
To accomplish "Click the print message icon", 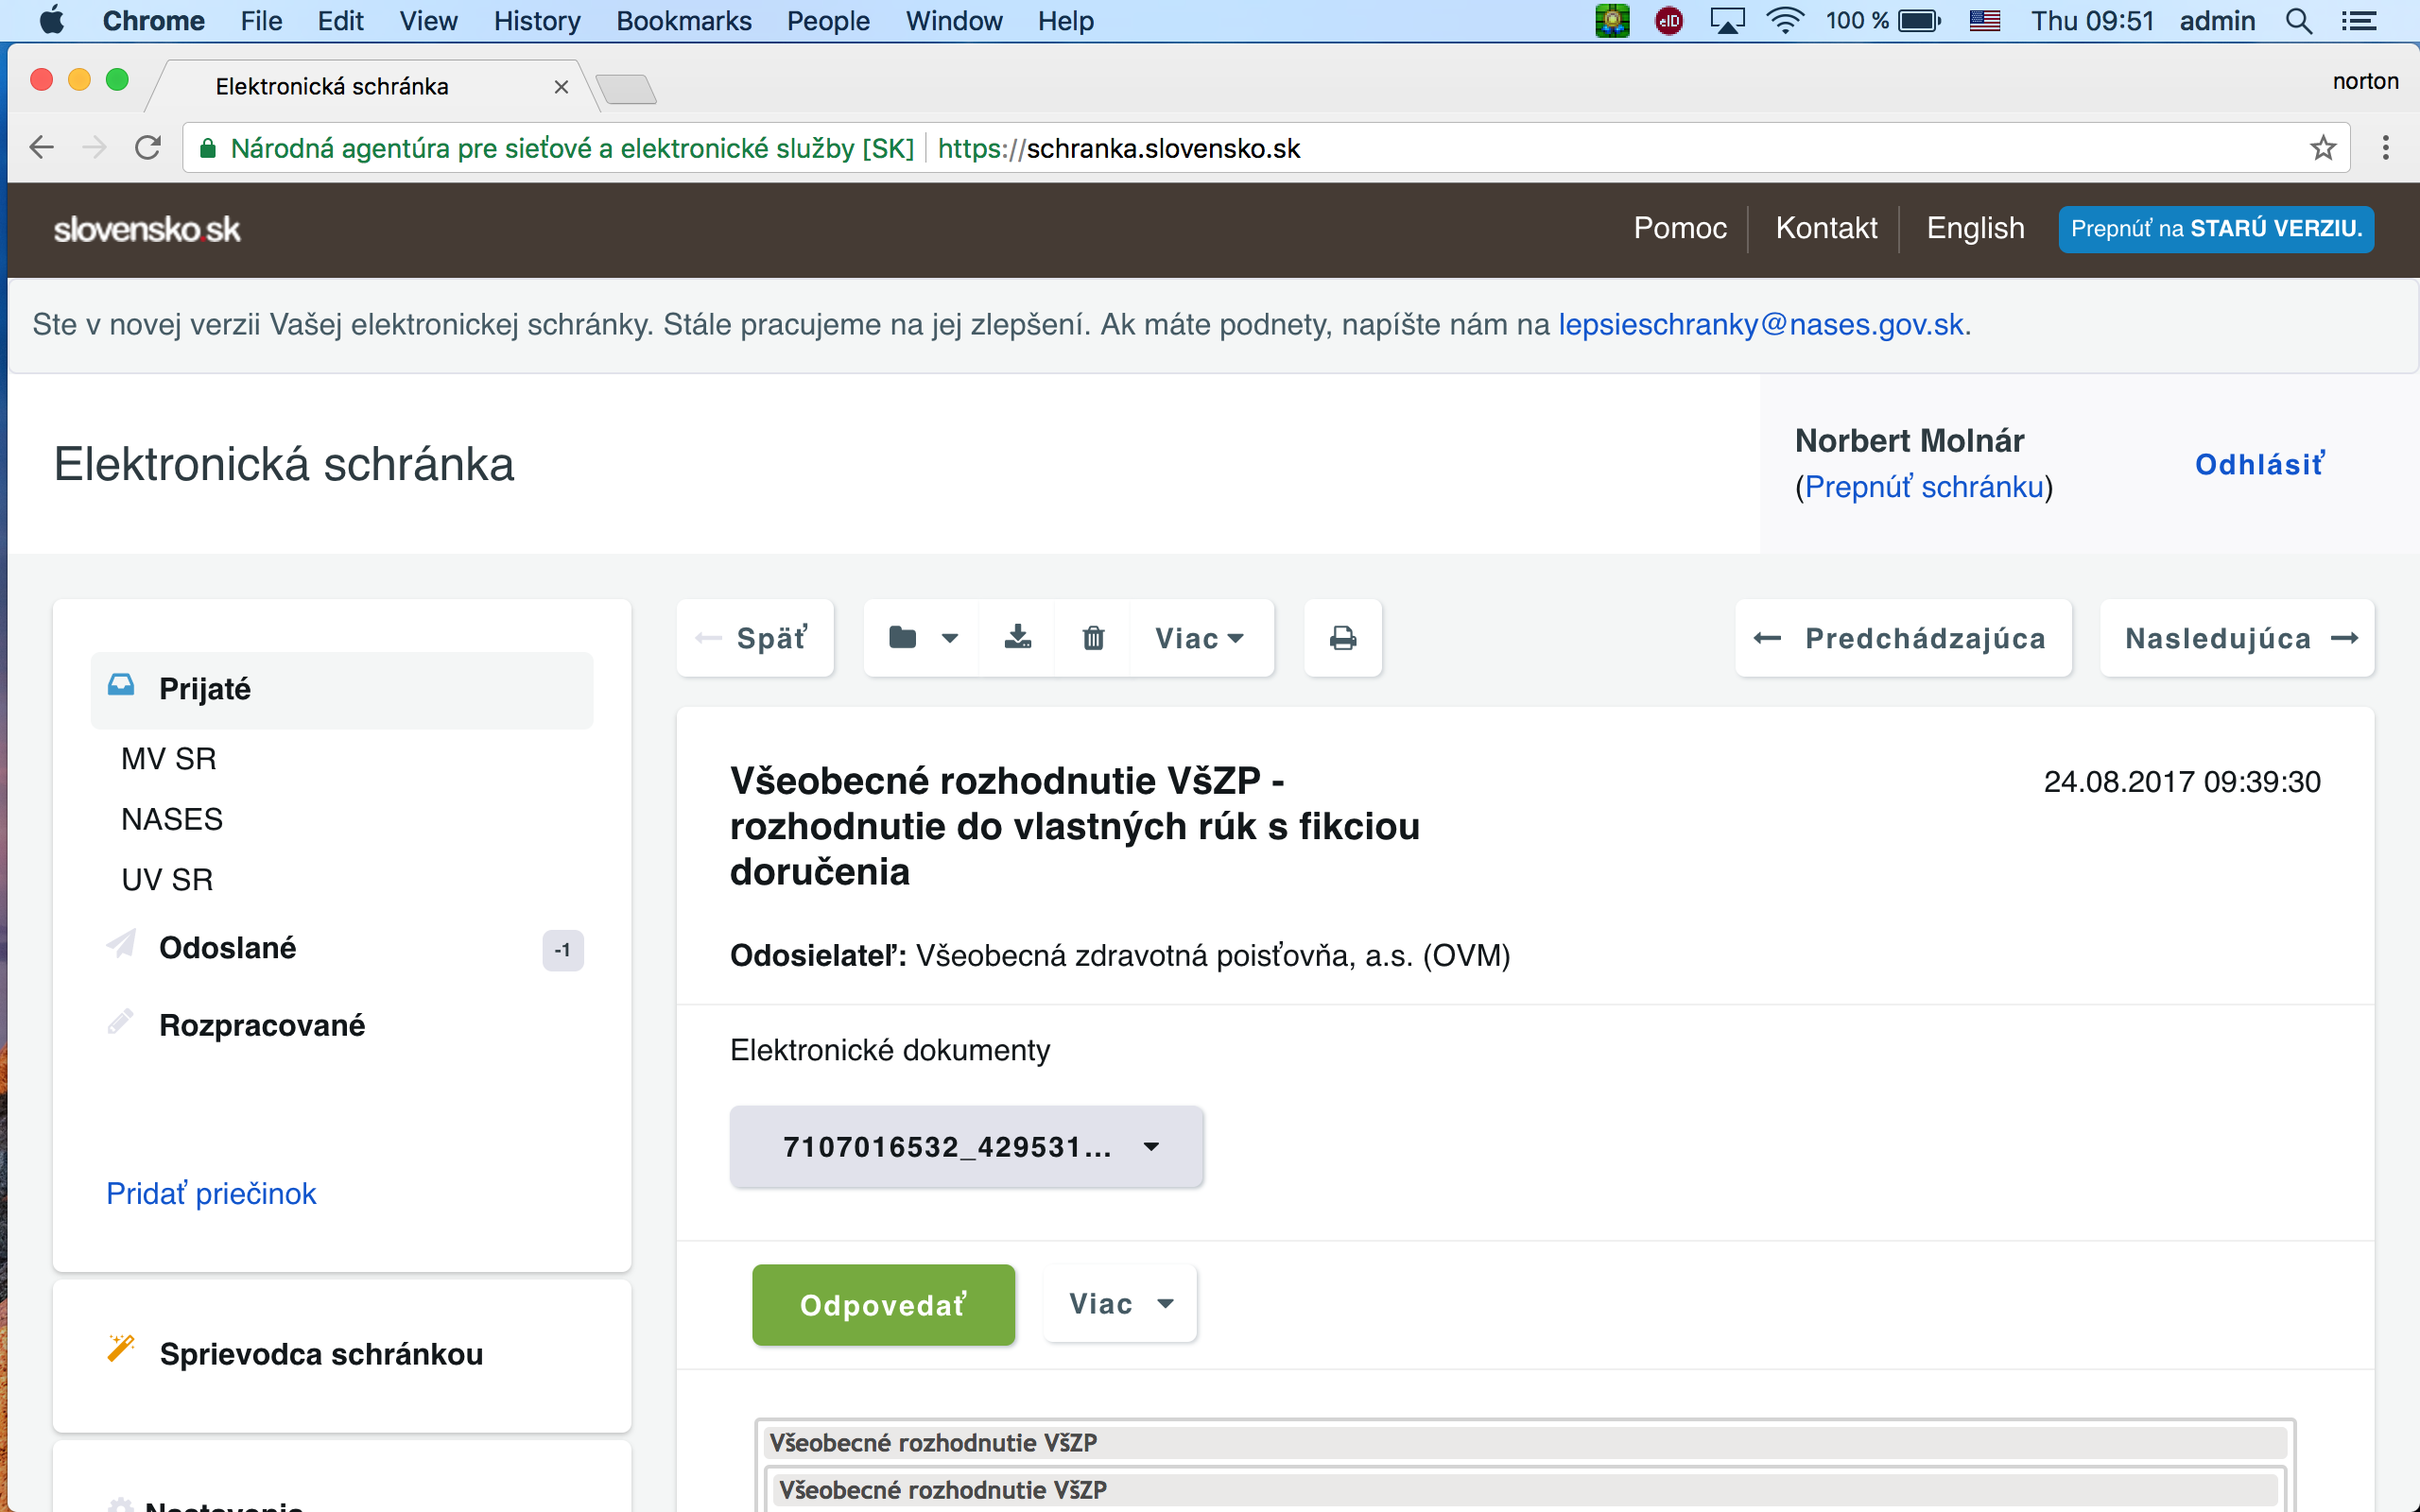I will coord(1342,638).
